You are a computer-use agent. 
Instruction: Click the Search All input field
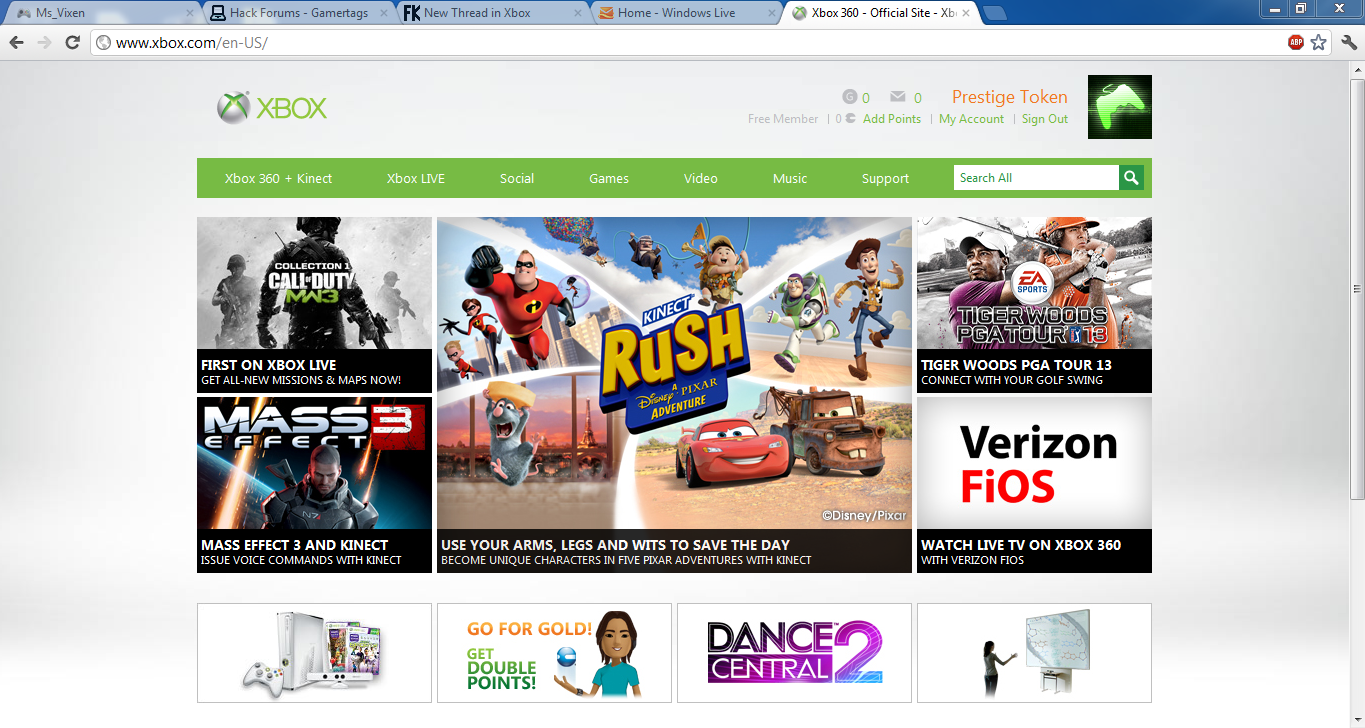tap(1036, 178)
